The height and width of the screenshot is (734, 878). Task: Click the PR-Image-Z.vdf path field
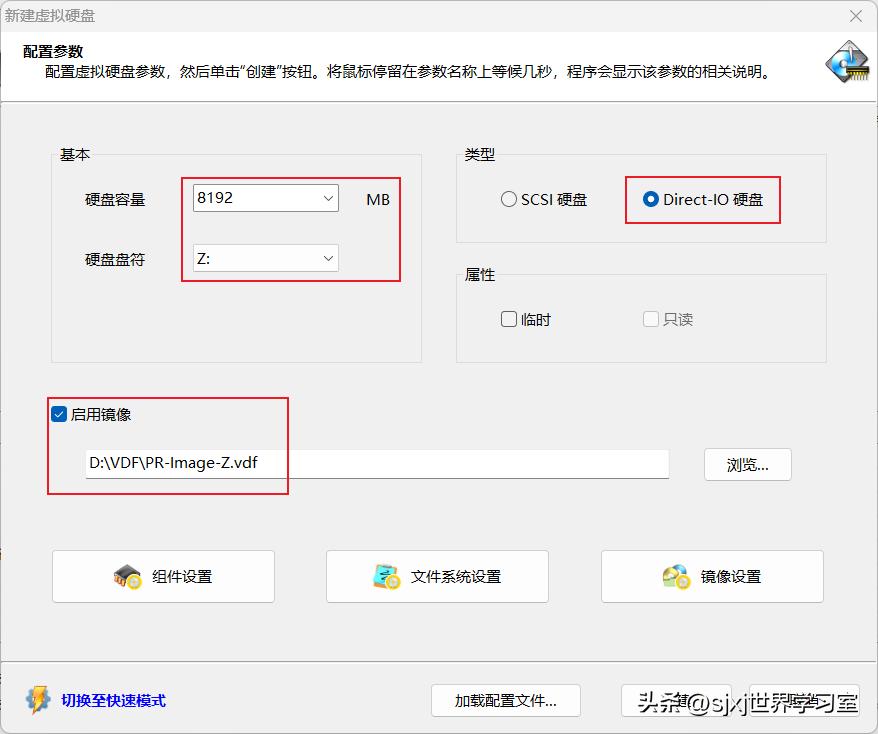pyautogui.click(x=300, y=463)
